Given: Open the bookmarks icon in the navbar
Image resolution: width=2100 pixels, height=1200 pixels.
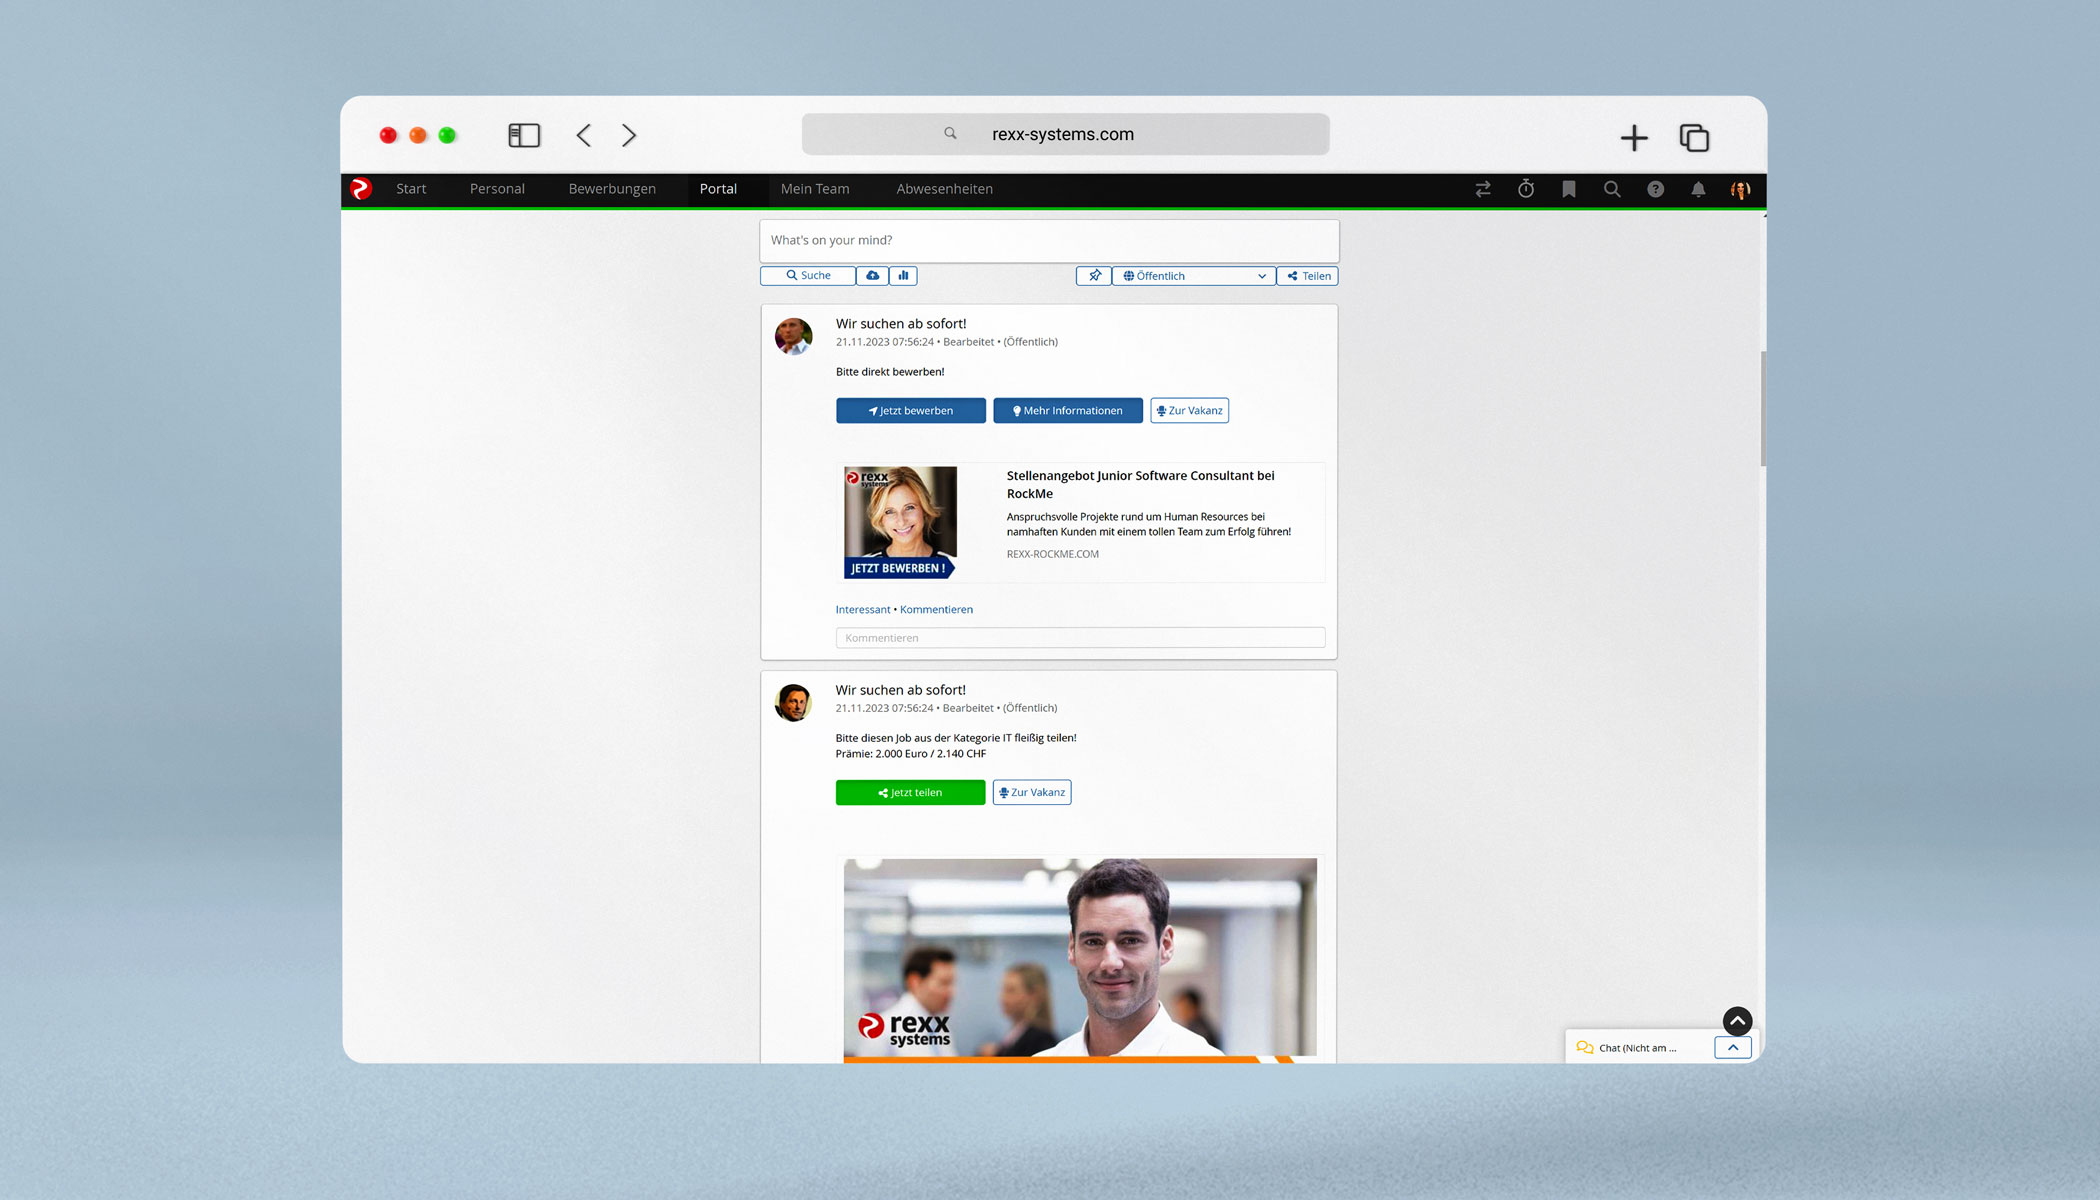Looking at the screenshot, I should tap(1568, 189).
